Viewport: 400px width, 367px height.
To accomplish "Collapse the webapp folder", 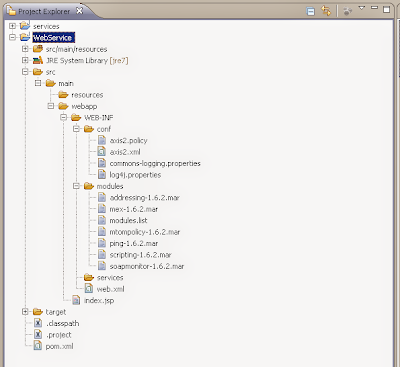I will pos(51,106).
